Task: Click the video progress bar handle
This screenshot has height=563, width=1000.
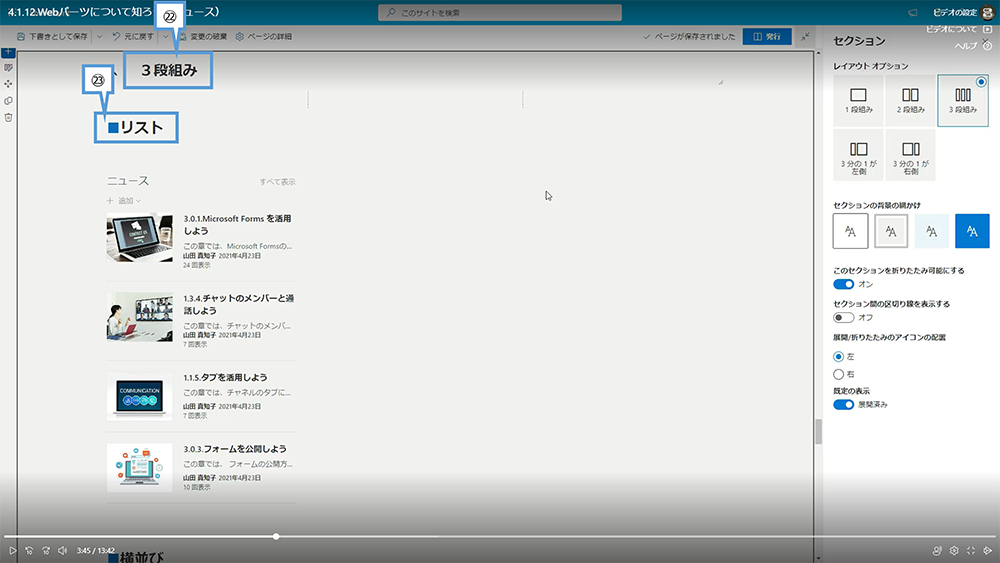Action: coord(276,536)
